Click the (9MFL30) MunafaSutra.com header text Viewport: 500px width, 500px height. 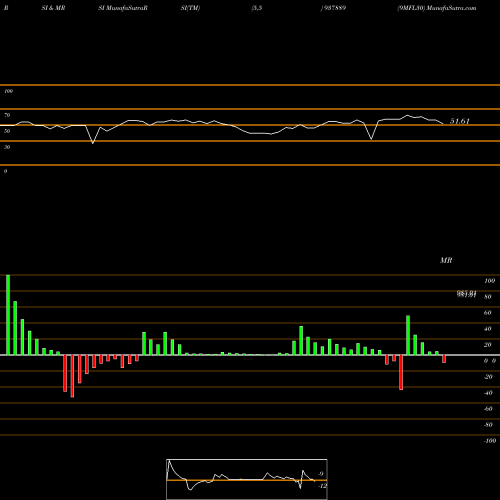pos(437,8)
